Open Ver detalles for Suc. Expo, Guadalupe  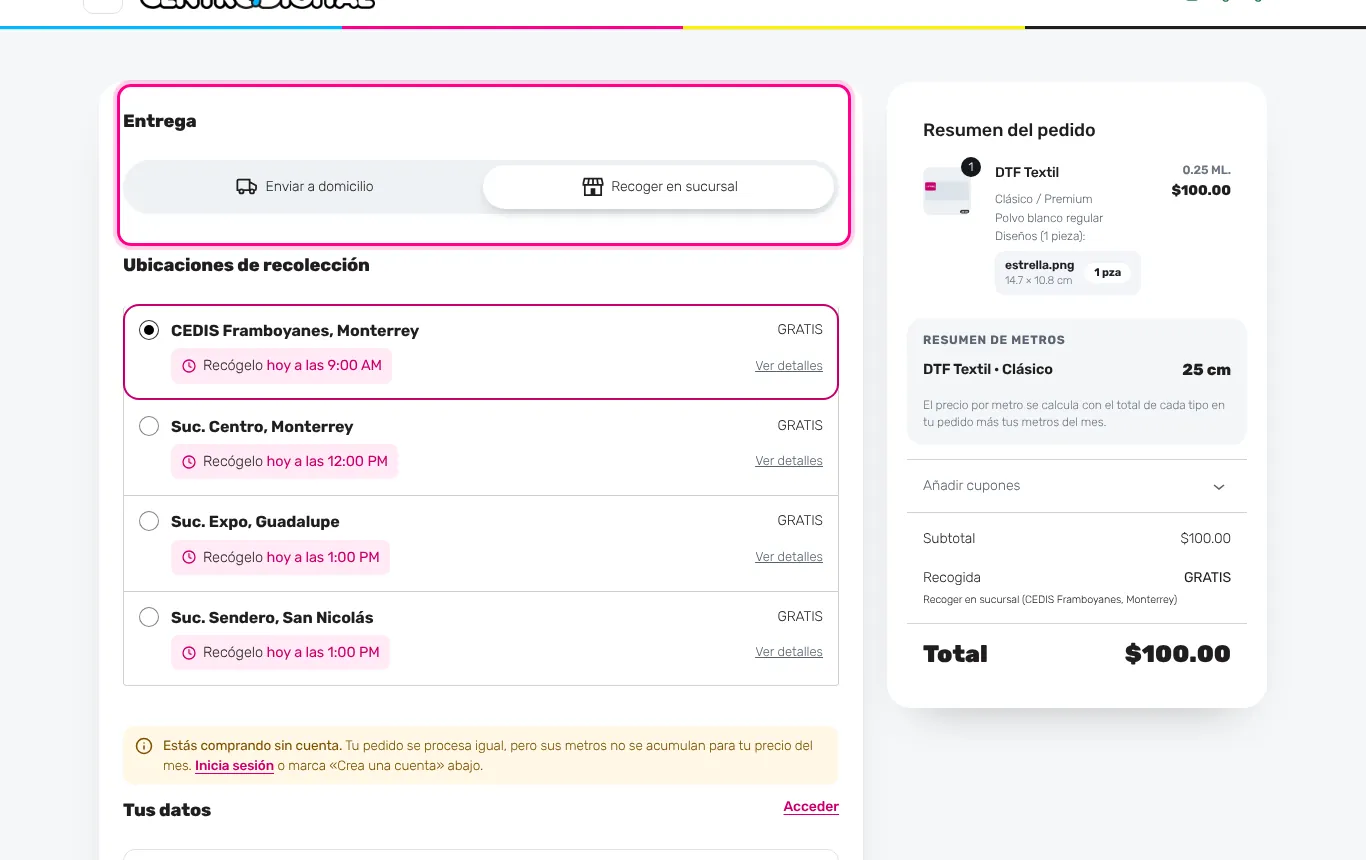[789, 557]
